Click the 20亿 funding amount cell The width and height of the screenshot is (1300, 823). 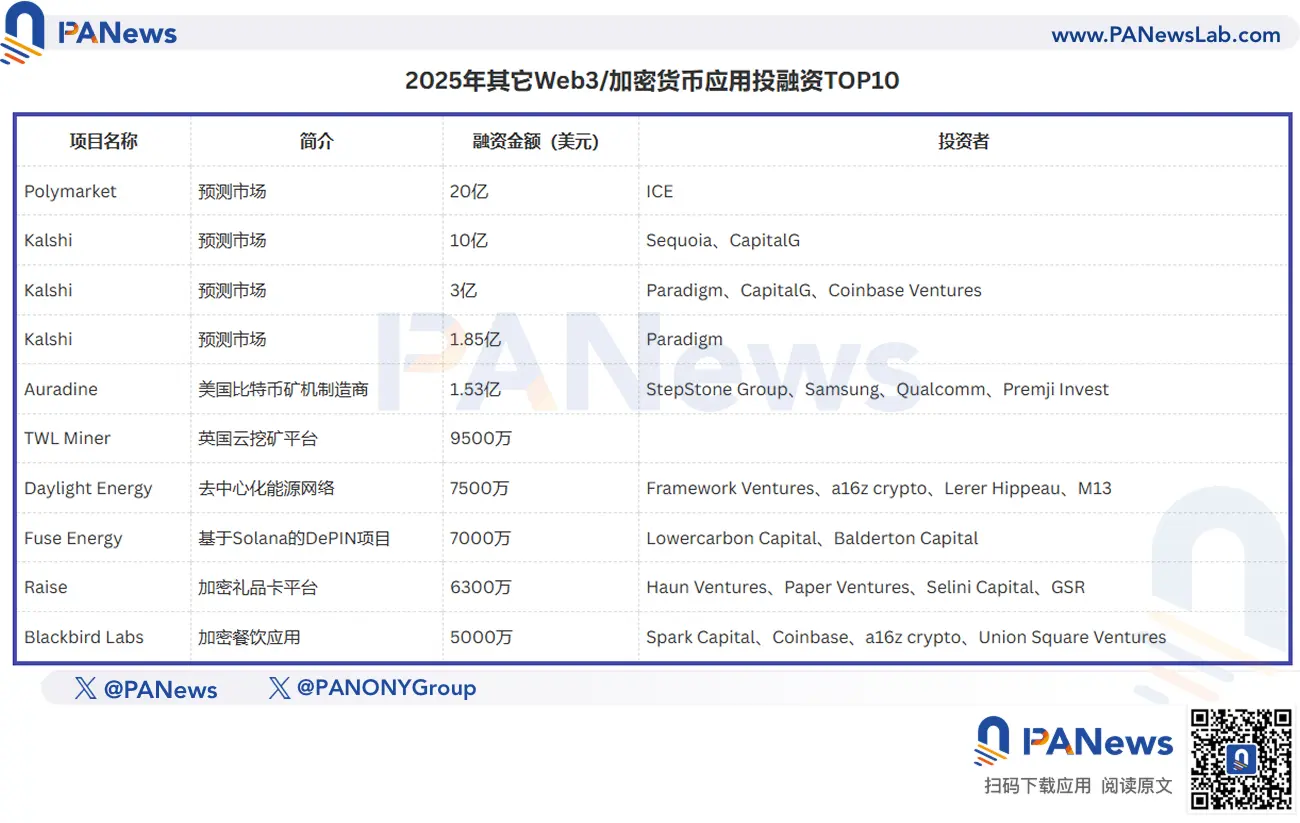pyautogui.click(x=469, y=191)
